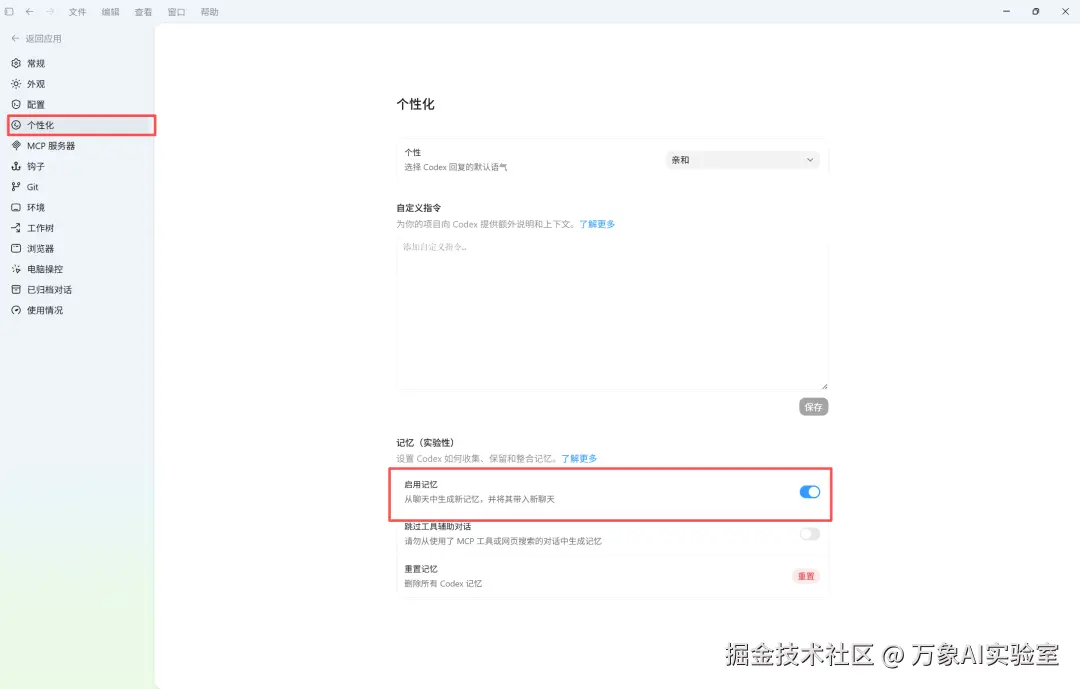
Task: Click the 记忆（实验性） section label
Action: (x=425, y=442)
